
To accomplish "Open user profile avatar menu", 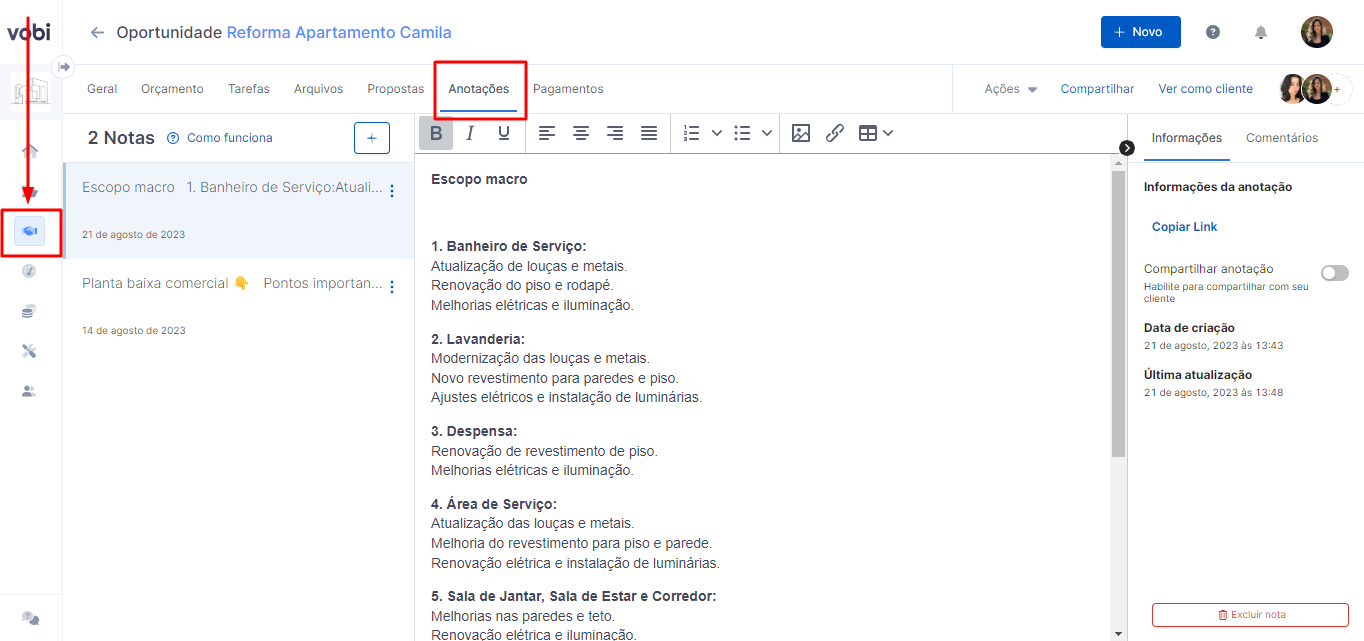I will pos(1317,32).
